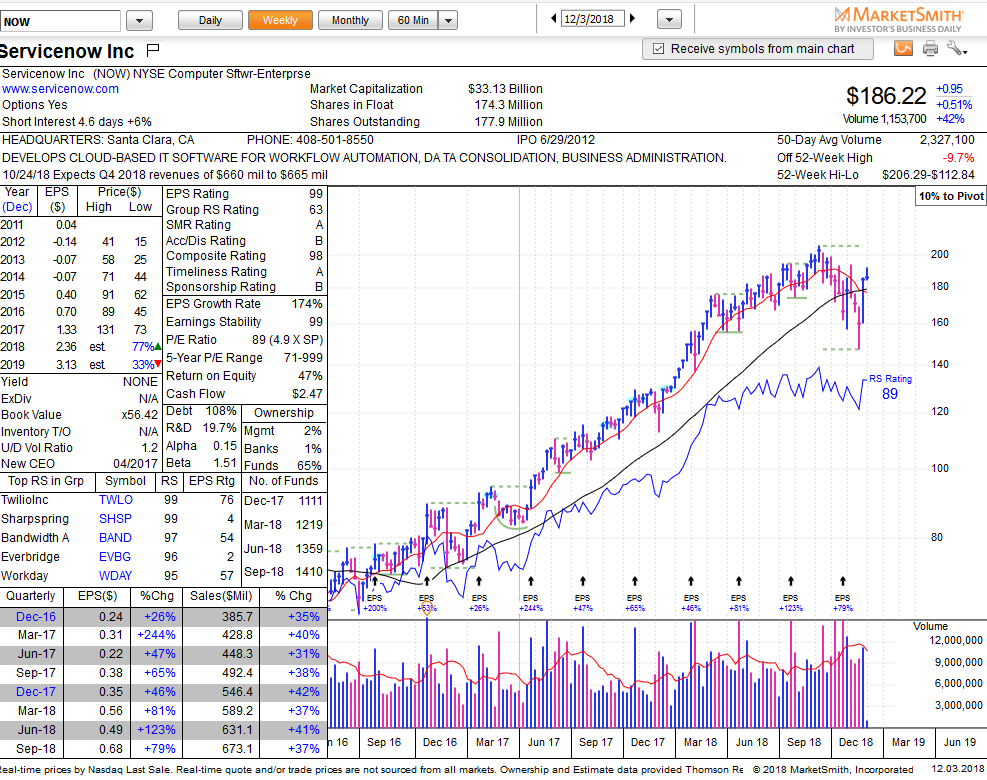Image resolution: width=987 pixels, height=780 pixels.
Task: Switch to the 60 Min chart
Action: click(x=413, y=20)
